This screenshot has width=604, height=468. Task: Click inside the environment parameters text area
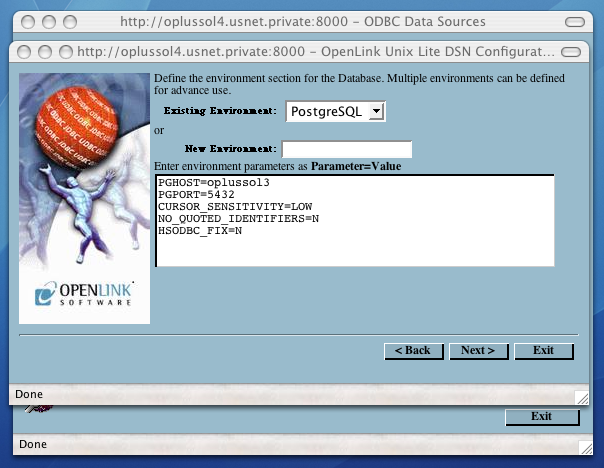(x=355, y=245)
